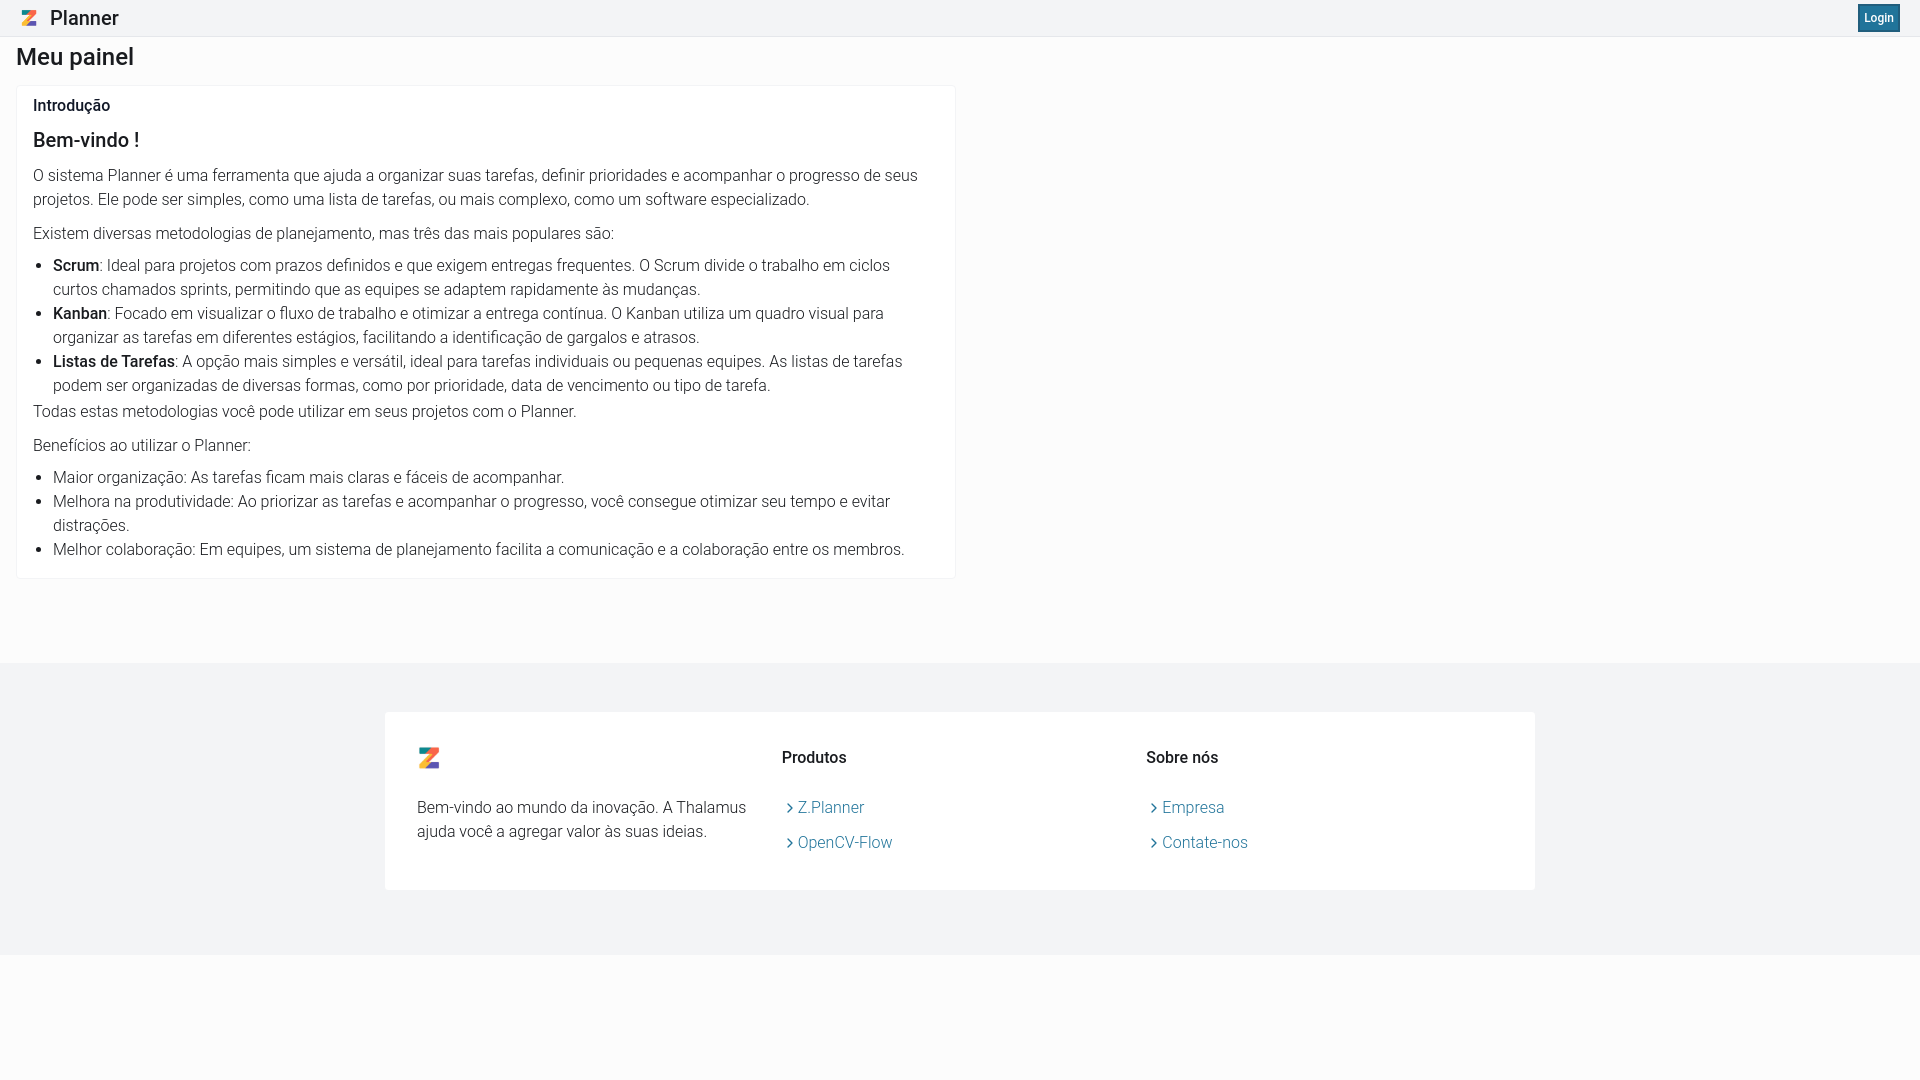Click the bold 'Listas de Tarefas' term
This screenshot has width=1920, height=1080.
pos(114,361)
